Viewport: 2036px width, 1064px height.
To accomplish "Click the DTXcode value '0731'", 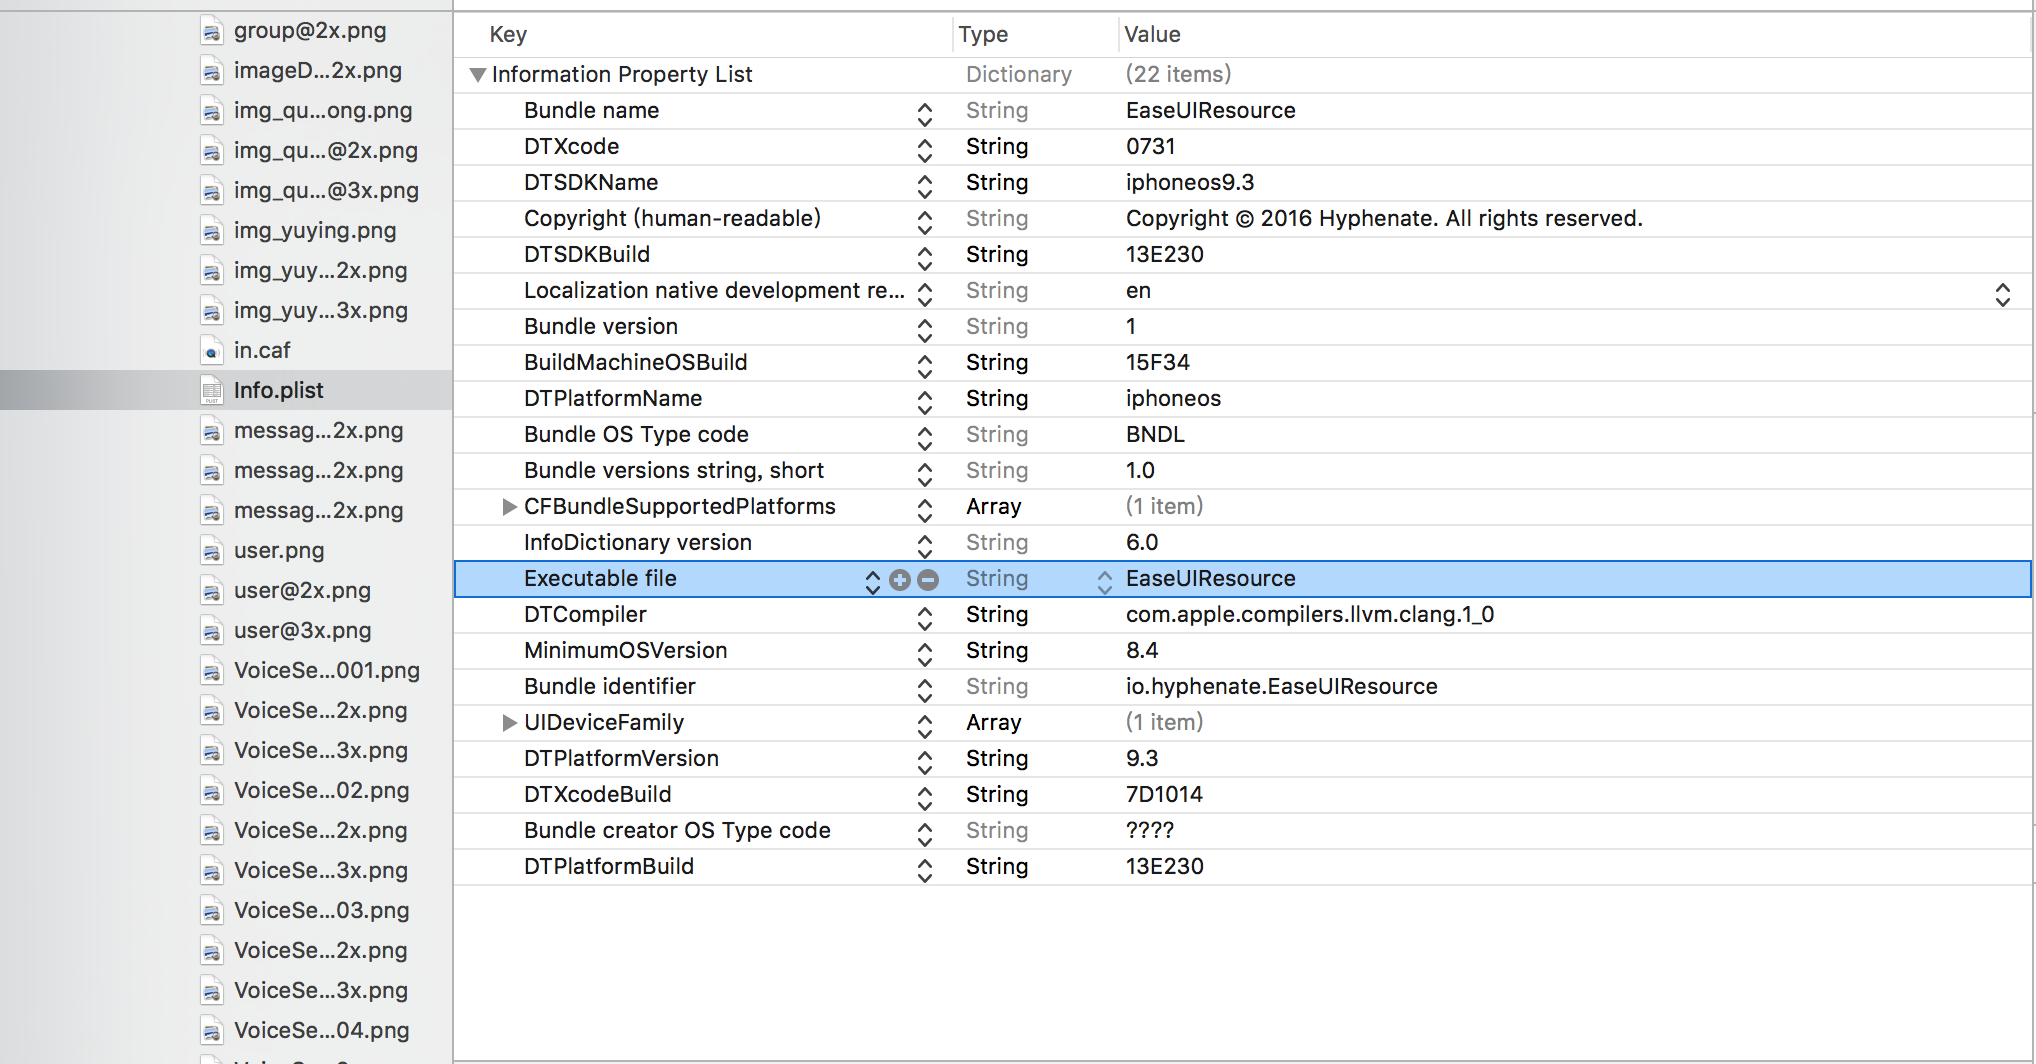I will [x=1150, y=146].
